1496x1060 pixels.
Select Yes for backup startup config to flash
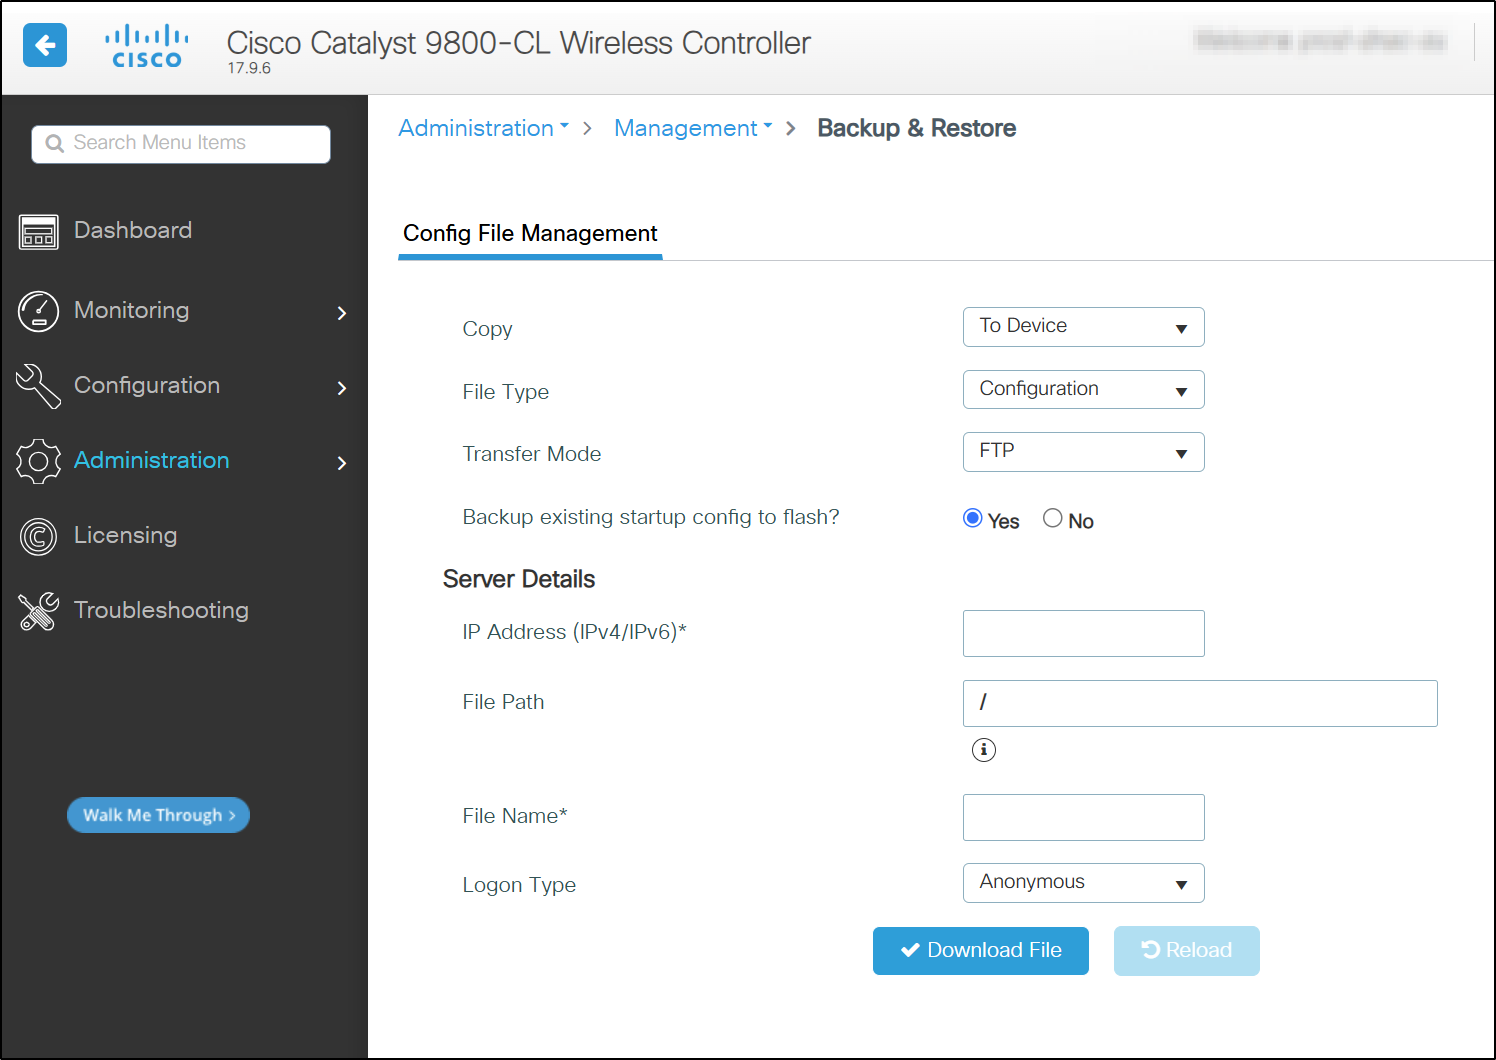(x=972, y=518)
